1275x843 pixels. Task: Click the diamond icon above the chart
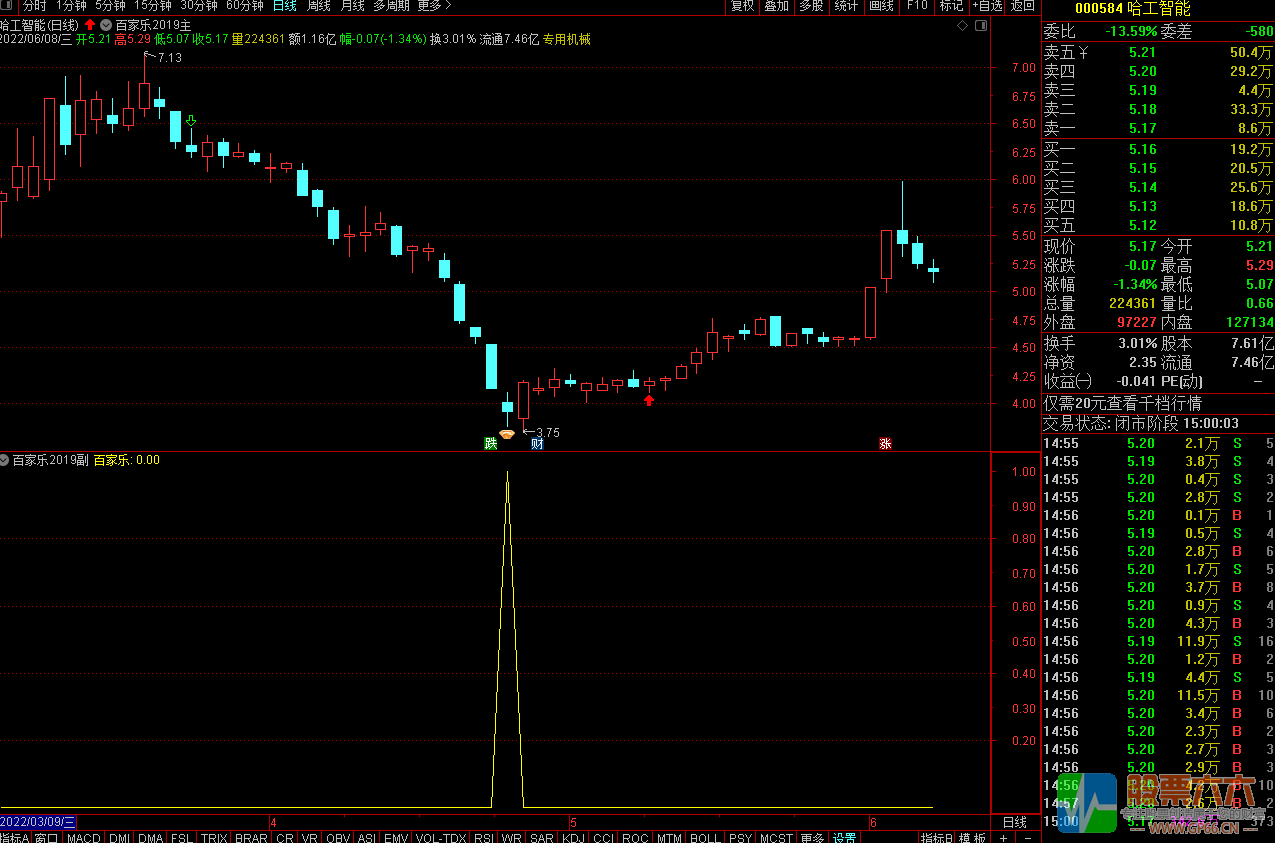coord(963,24)
